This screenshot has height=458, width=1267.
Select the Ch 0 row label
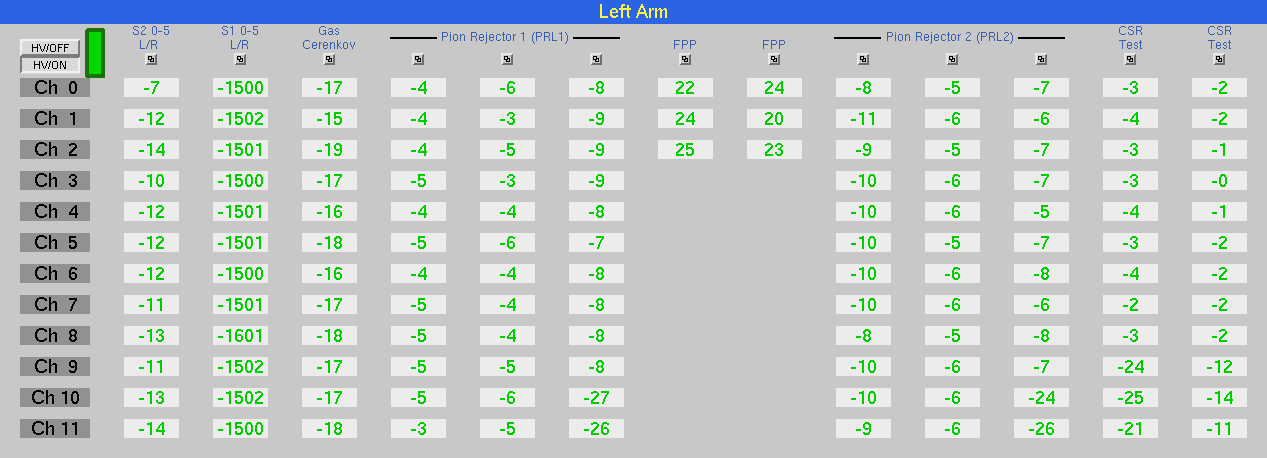pyautogui.click(x=55, y=88)
